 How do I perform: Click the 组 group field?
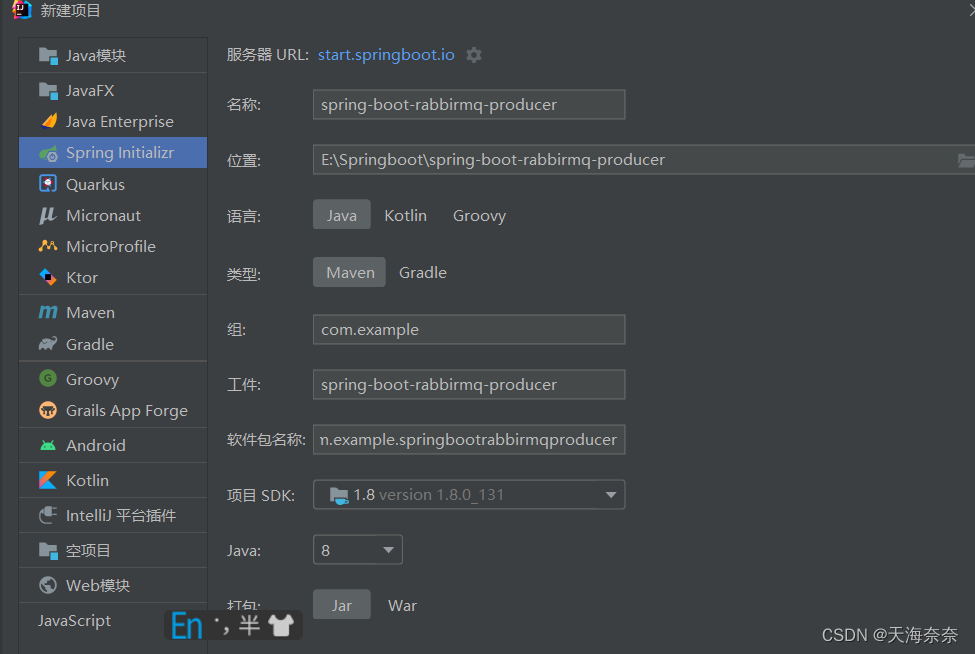coord(469,329)
